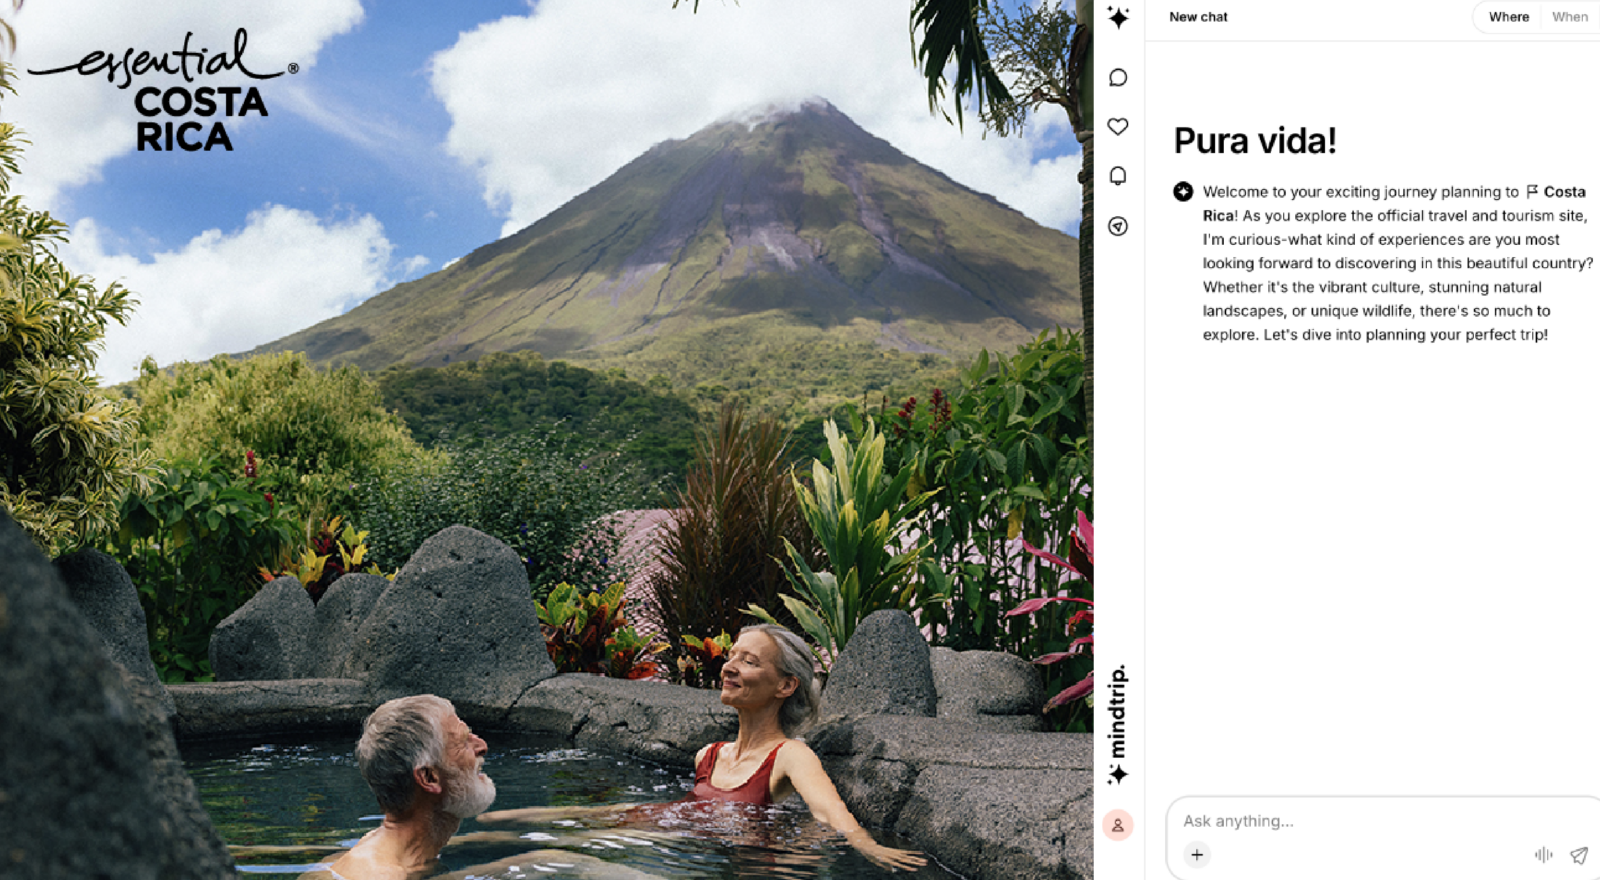Viewport: 1600px width, 880px height.
Task: Click the vertical mindtrip logo
Action: [1118, 724]
